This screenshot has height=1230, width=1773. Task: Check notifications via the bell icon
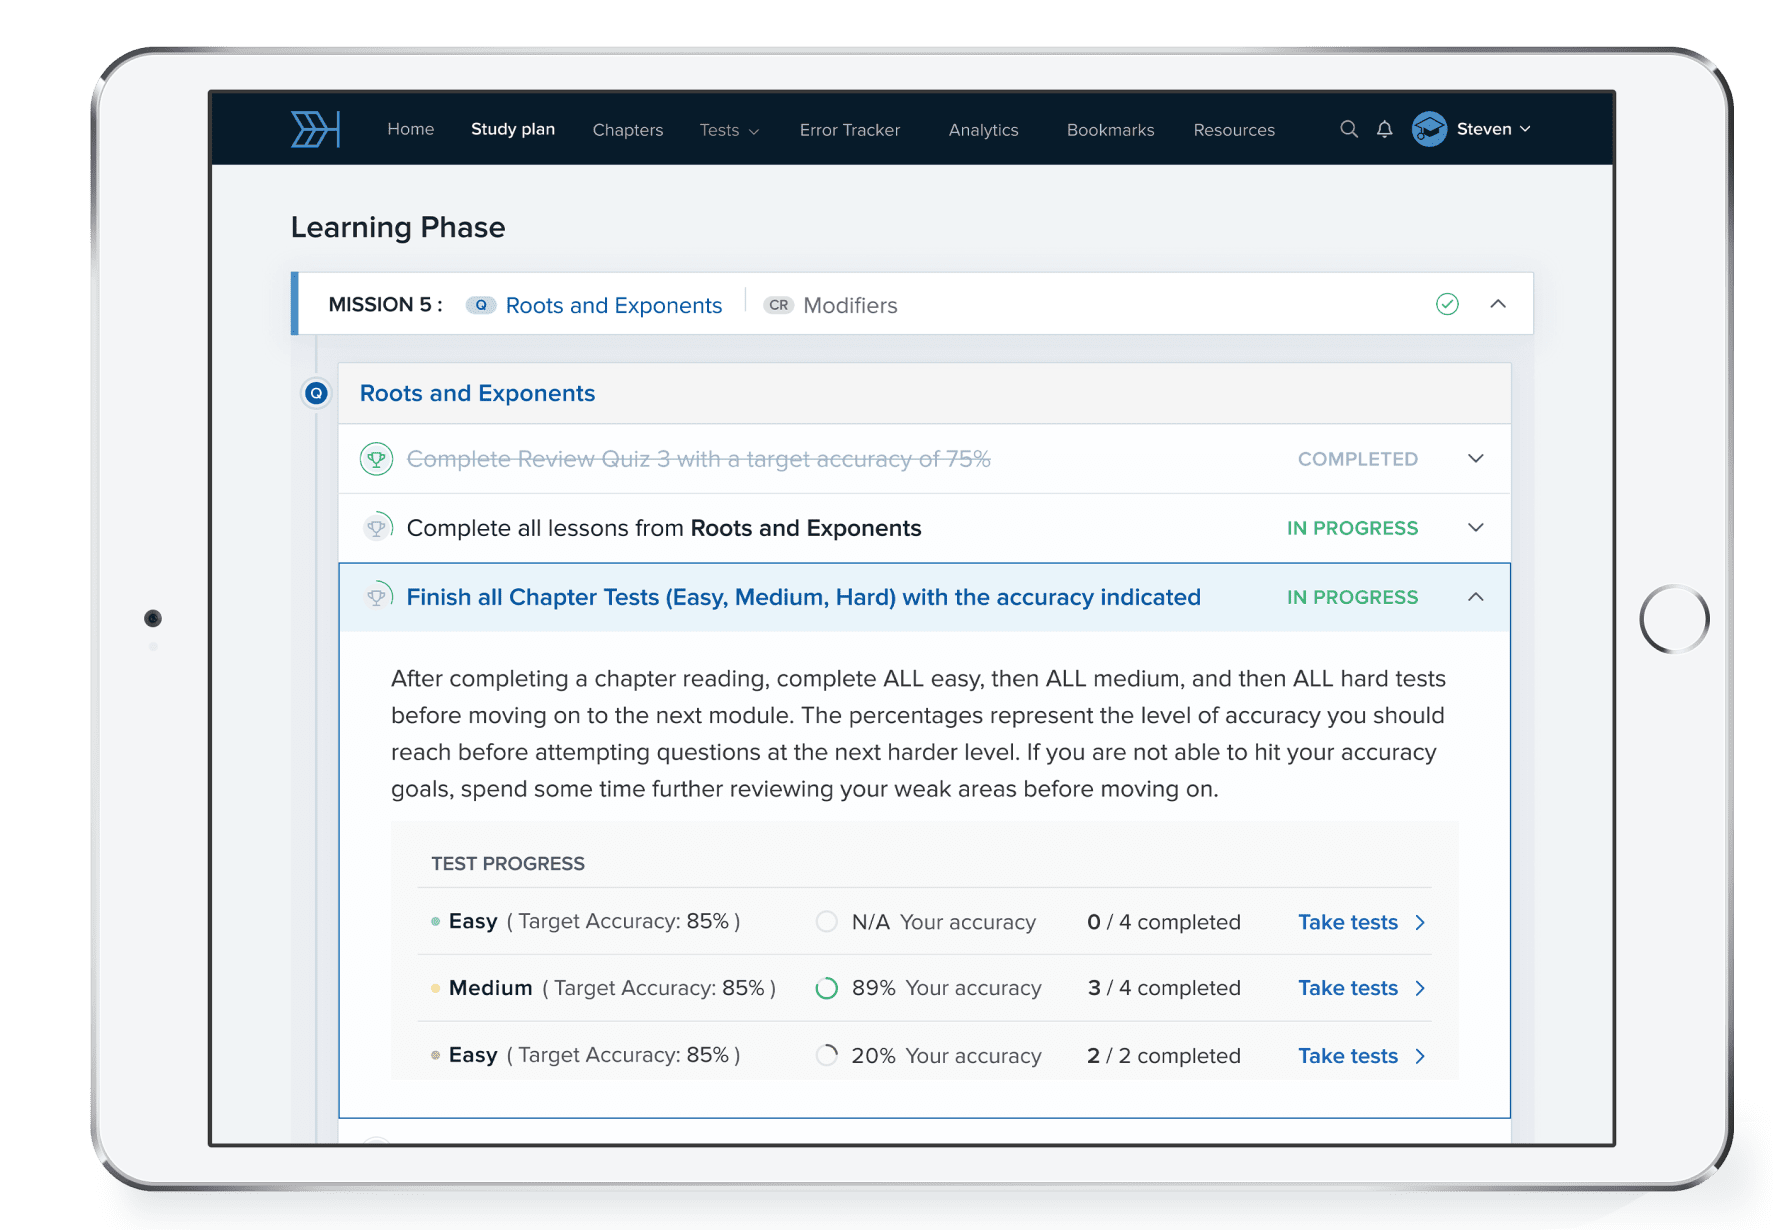tap(1384, 129)
